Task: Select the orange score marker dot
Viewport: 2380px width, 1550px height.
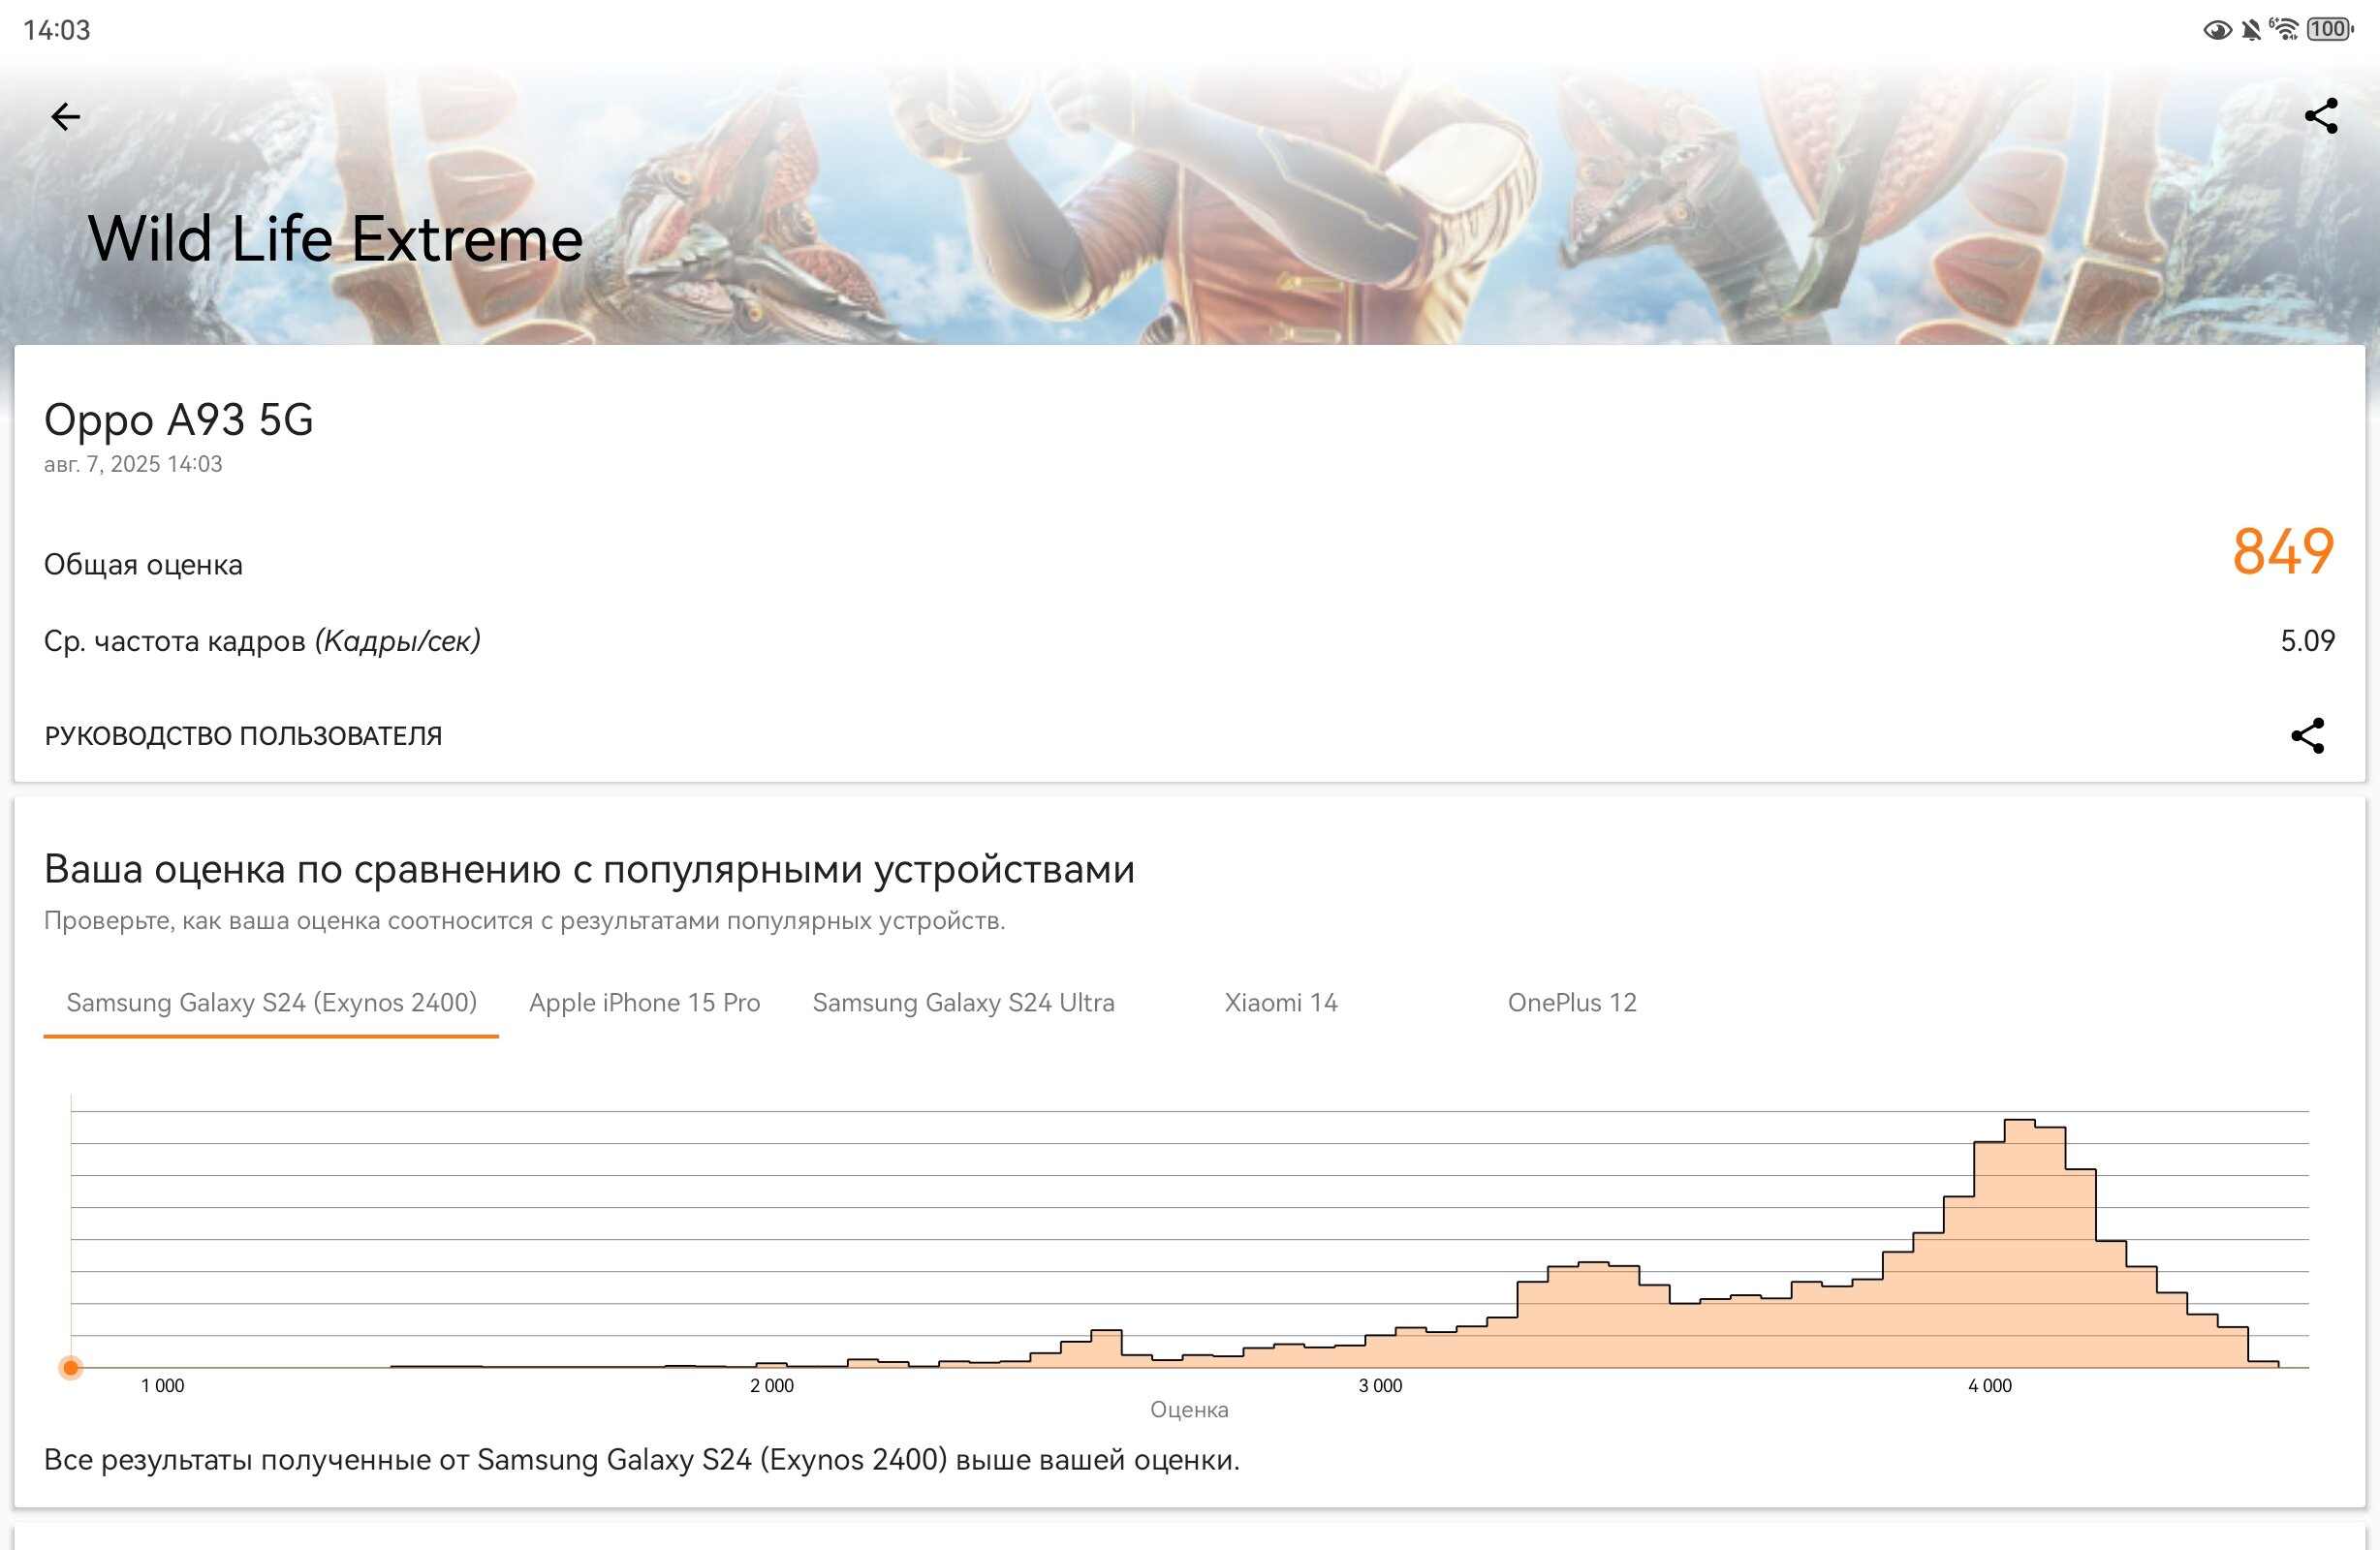Action: 71,1367
